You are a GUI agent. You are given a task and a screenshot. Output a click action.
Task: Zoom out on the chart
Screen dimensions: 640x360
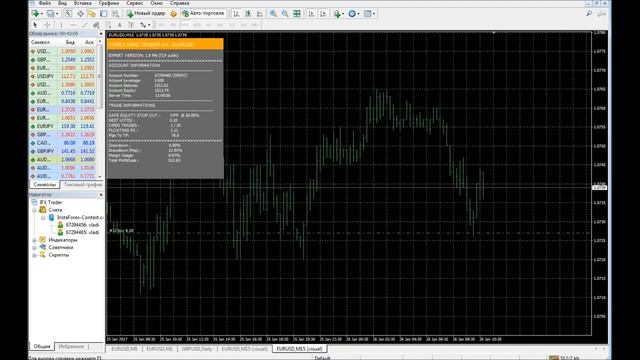coord(285,13)
